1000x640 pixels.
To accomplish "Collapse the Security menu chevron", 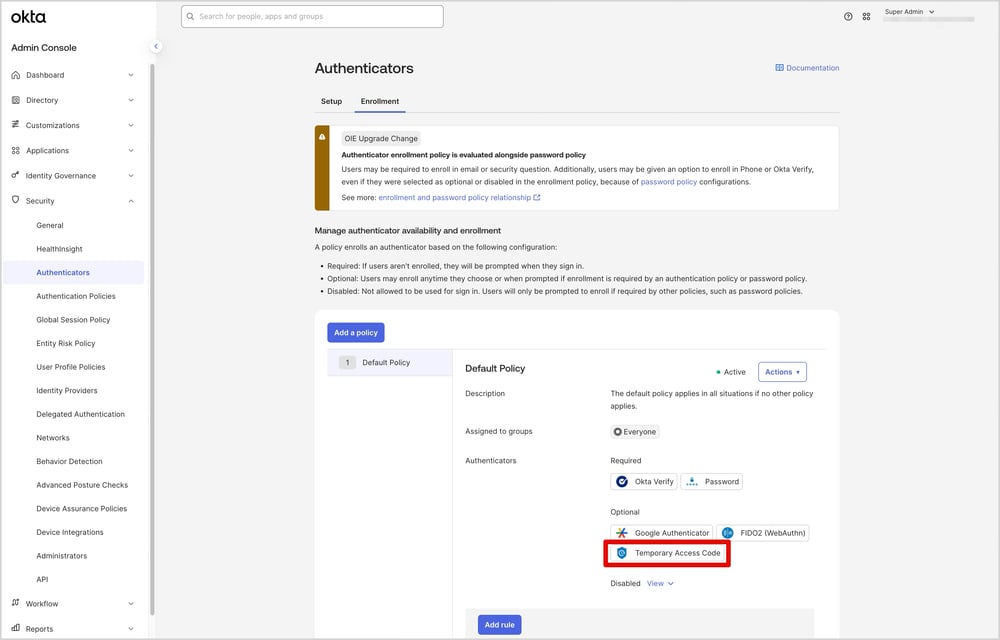I will coord(131,201).
